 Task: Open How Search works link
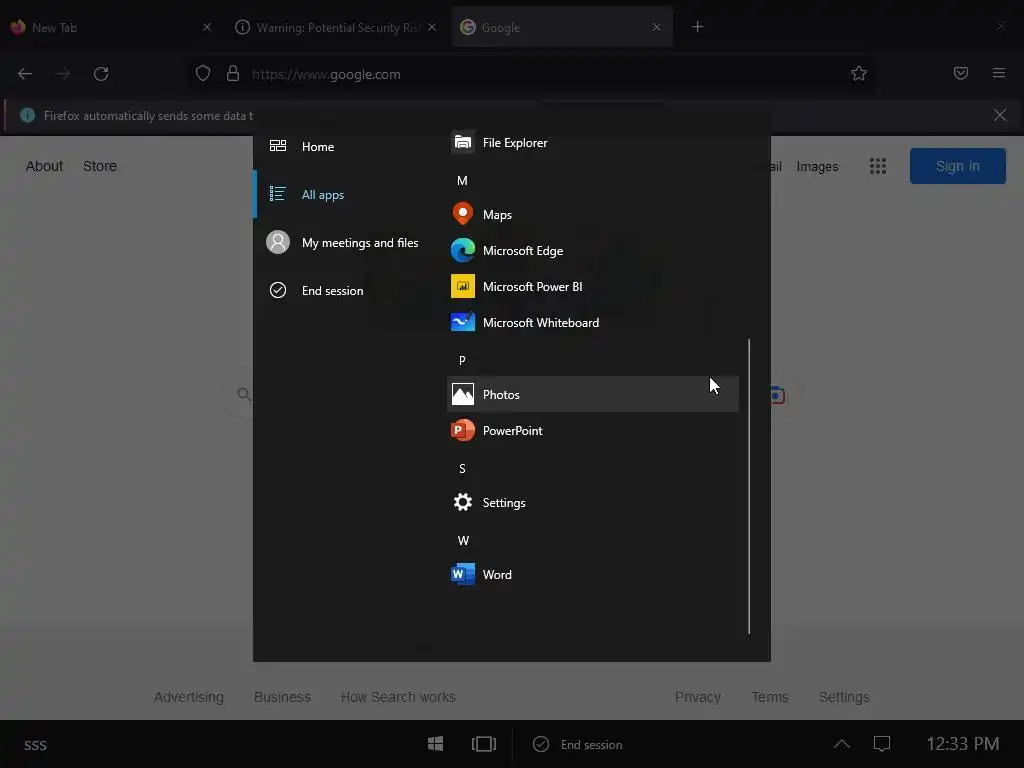pos(398,697)
